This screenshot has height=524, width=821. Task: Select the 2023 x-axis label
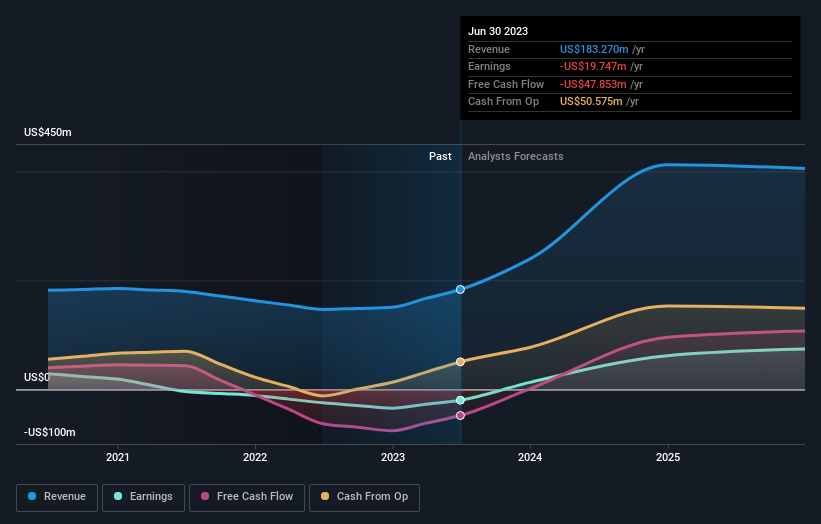tap(393, 457)
